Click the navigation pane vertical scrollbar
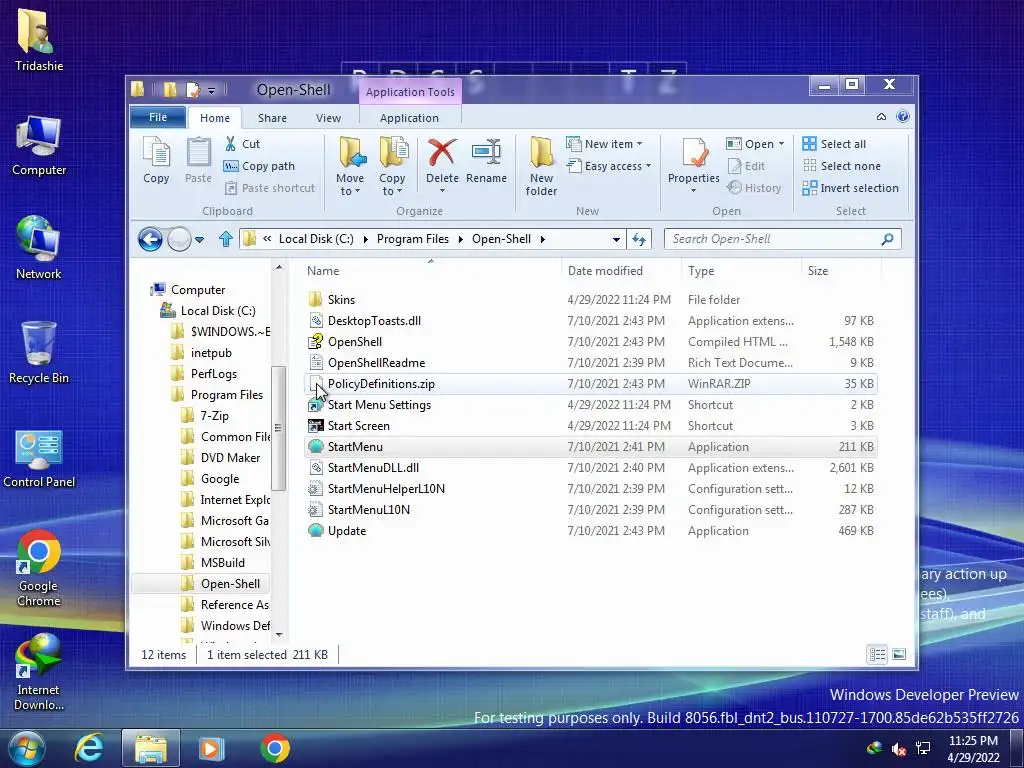The image size is (1024, 768). coord(279,428)
